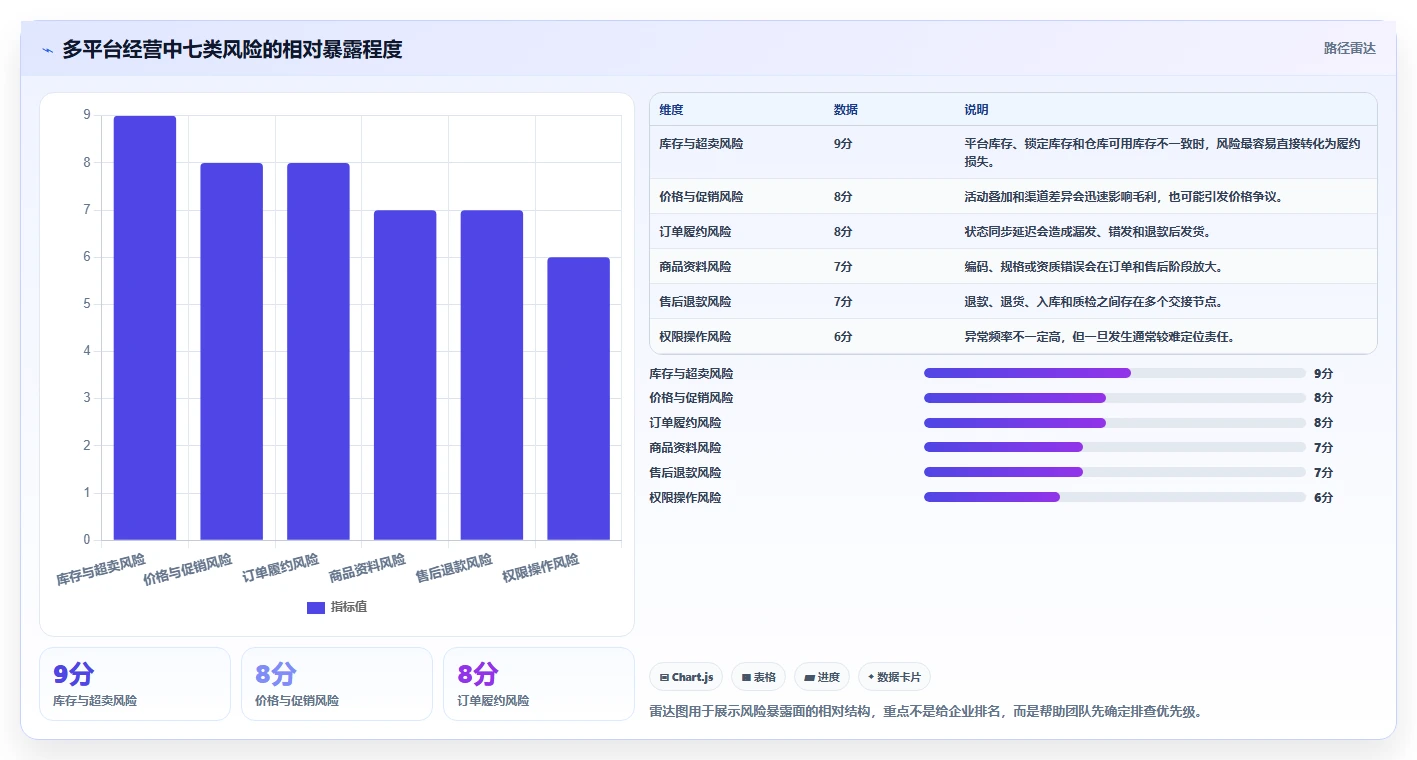Click the page title 多平台经营中七类风险的相对暴露程度
Image resolution: width=1417 pixels, height=760 pixels.
tap(232, 49)
